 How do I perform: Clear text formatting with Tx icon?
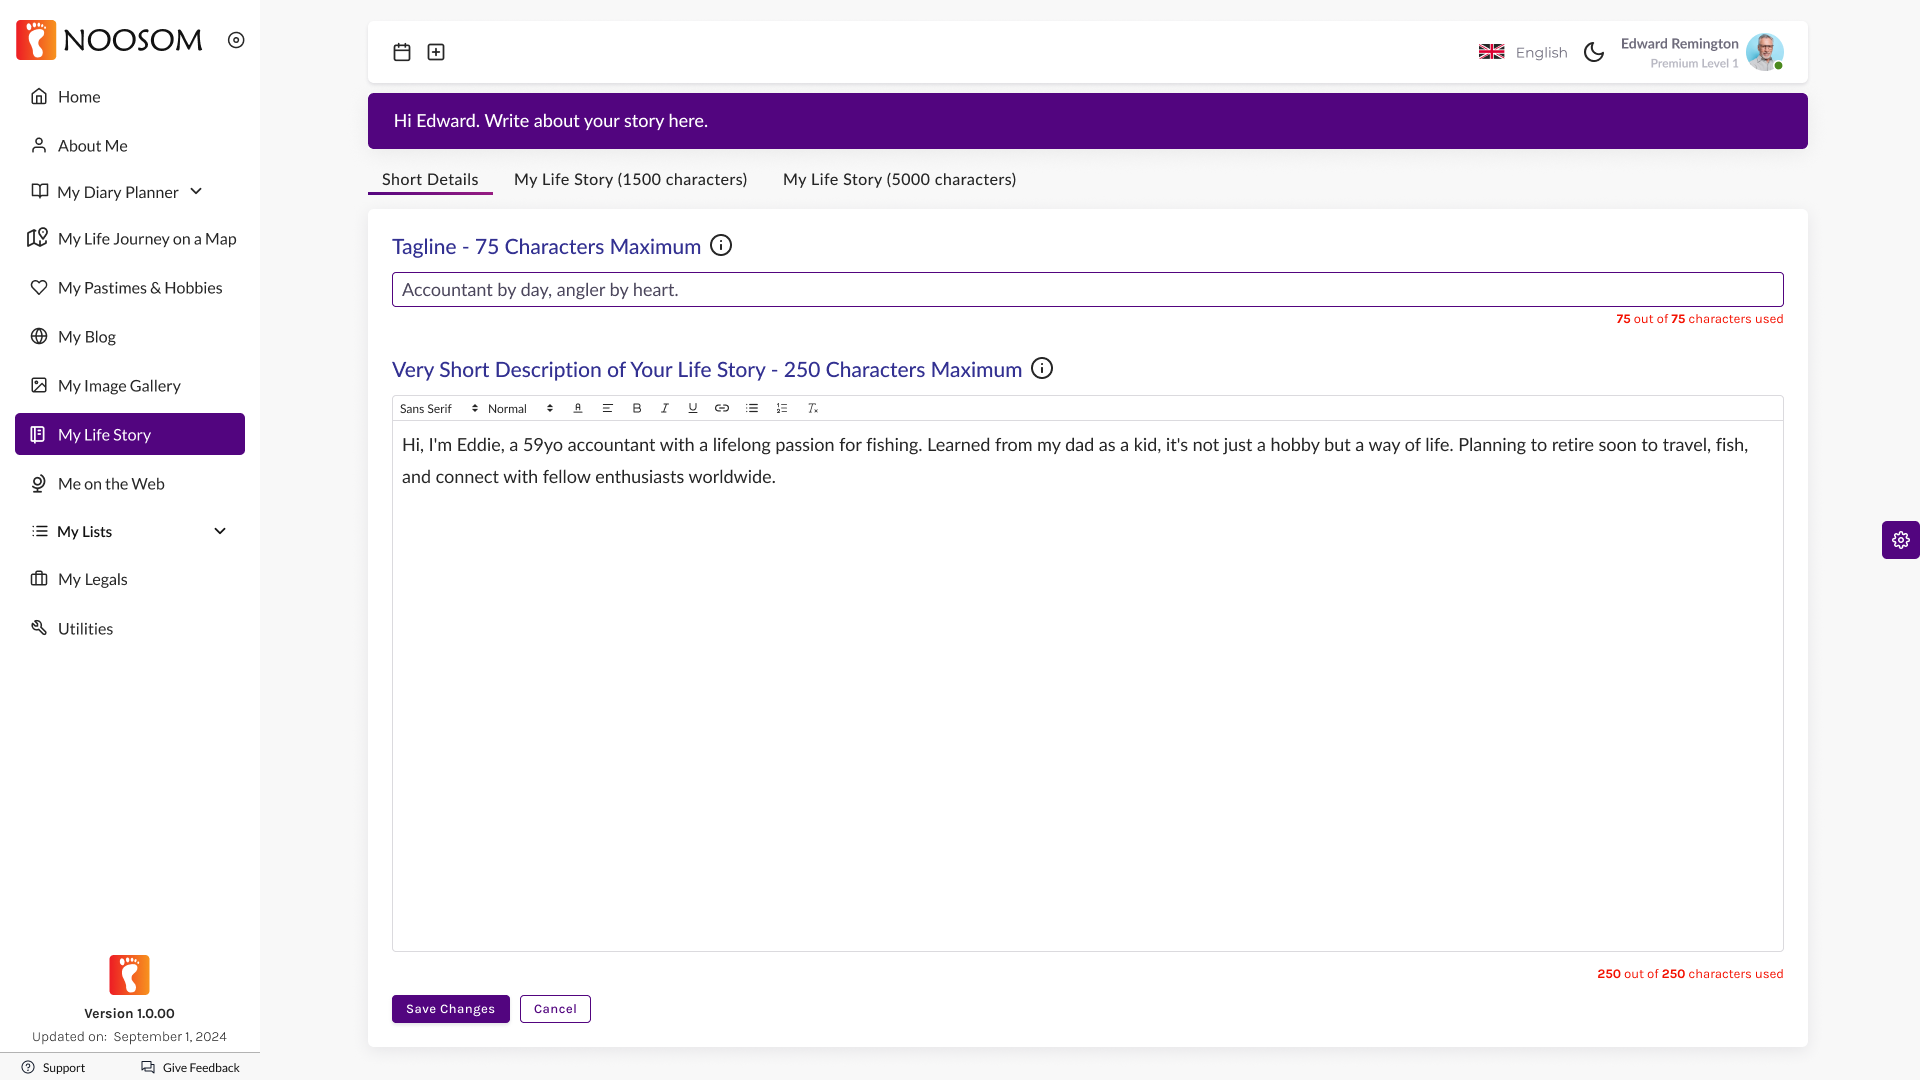[x=813, y=408]
